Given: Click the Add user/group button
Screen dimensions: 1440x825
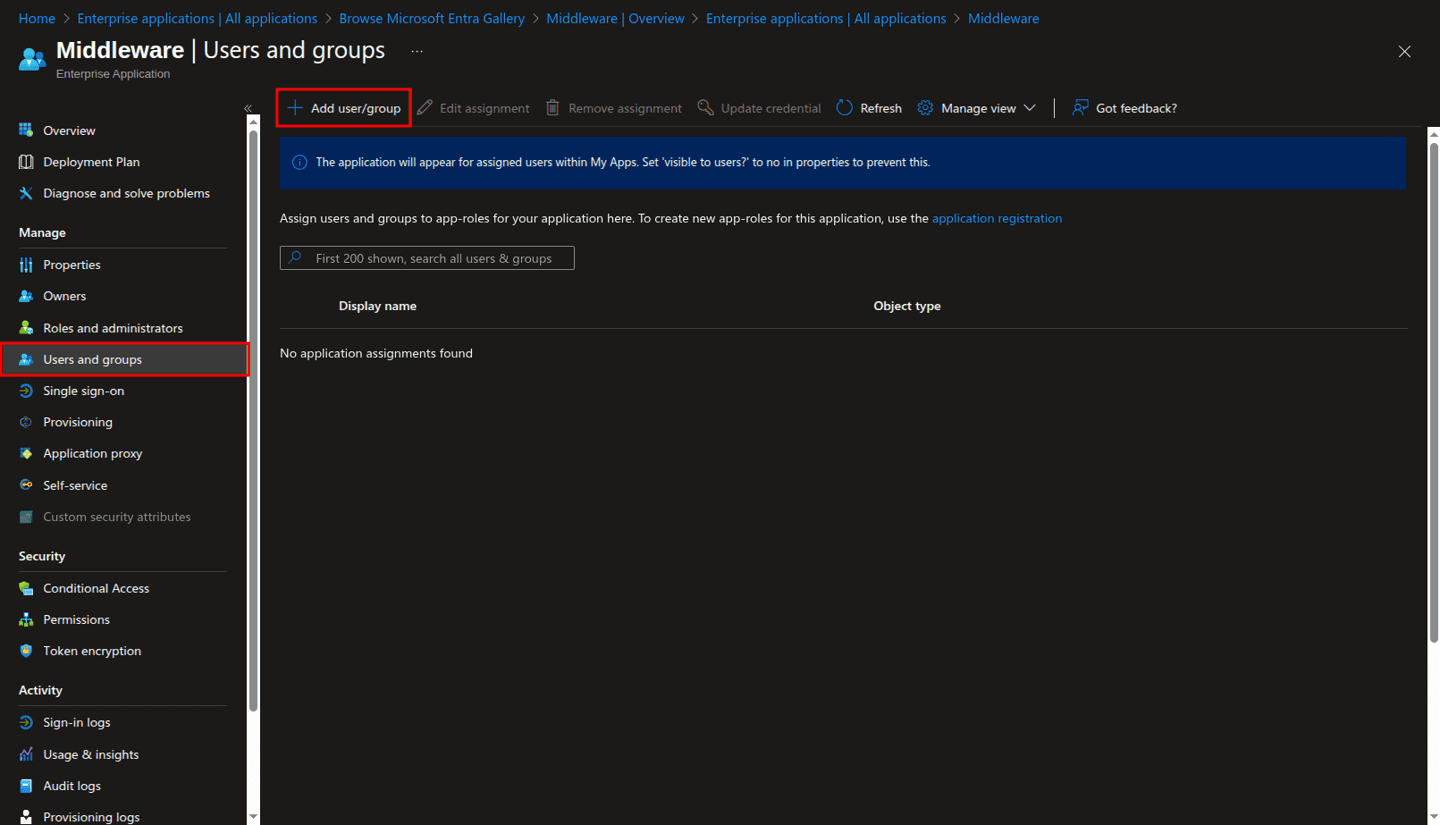Looking at the screenshot, I should [343, 107].
